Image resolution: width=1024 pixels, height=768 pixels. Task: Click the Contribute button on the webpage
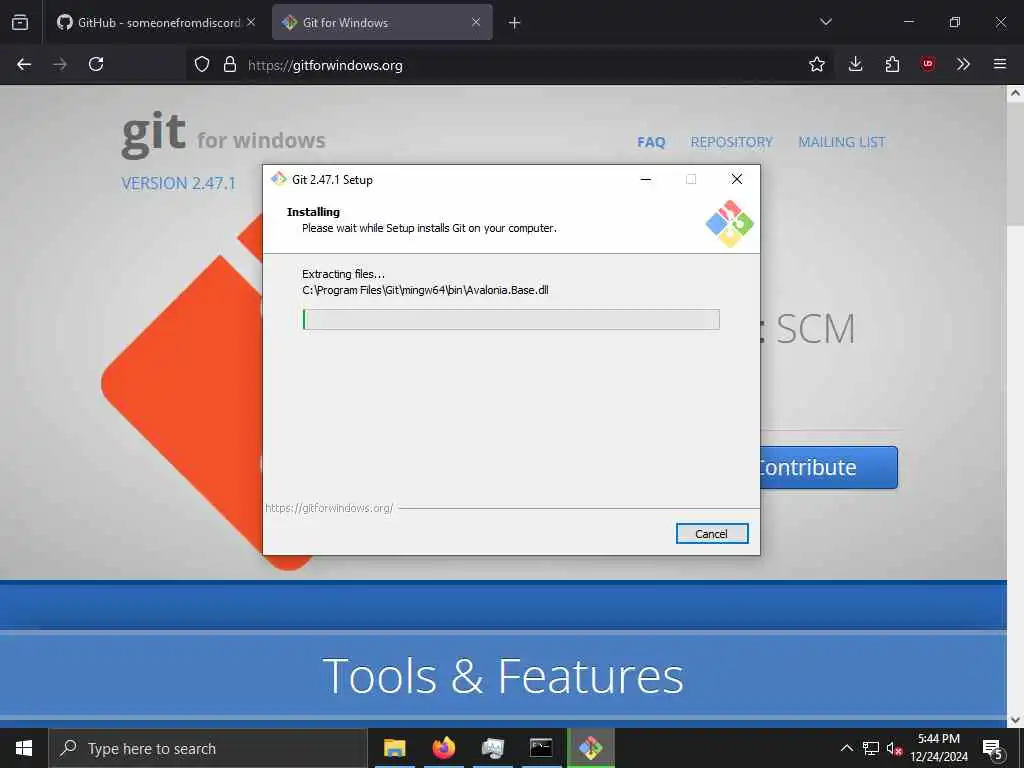tap(829, 468)
